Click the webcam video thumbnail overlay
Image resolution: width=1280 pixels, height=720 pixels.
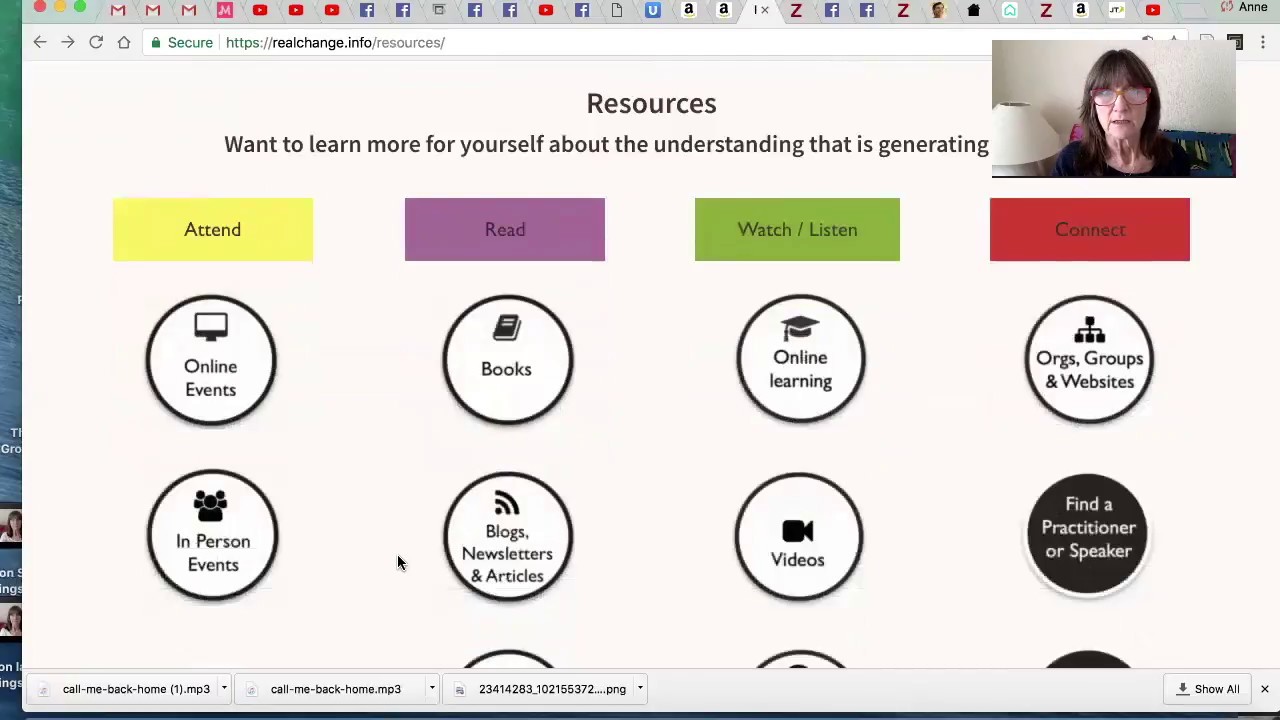click(x=1113, y=109)
